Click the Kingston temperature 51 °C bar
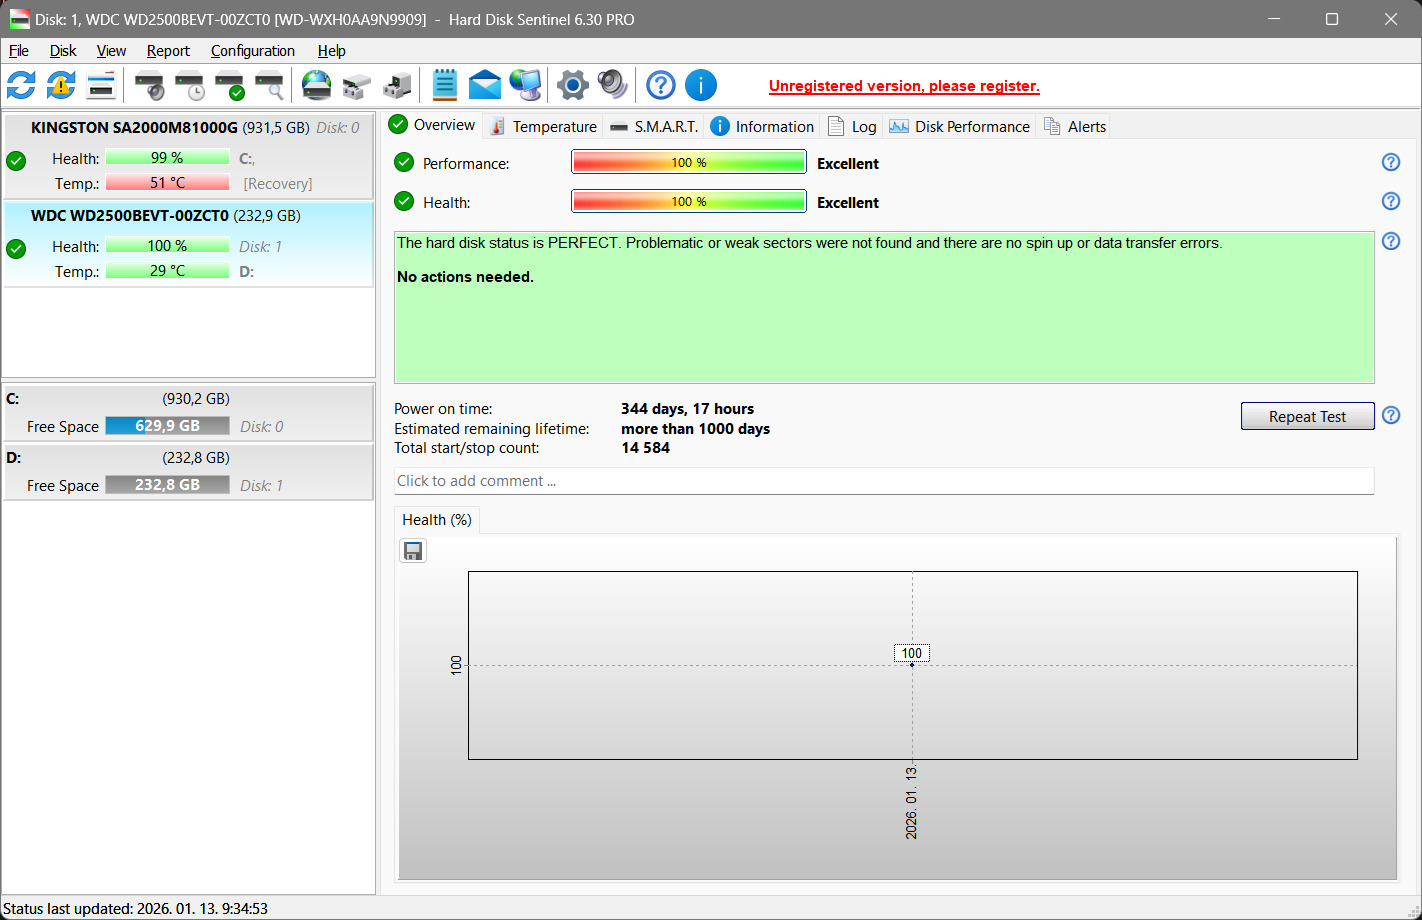Viewport: 1422px width, 920px height. (x=168, y=183)
